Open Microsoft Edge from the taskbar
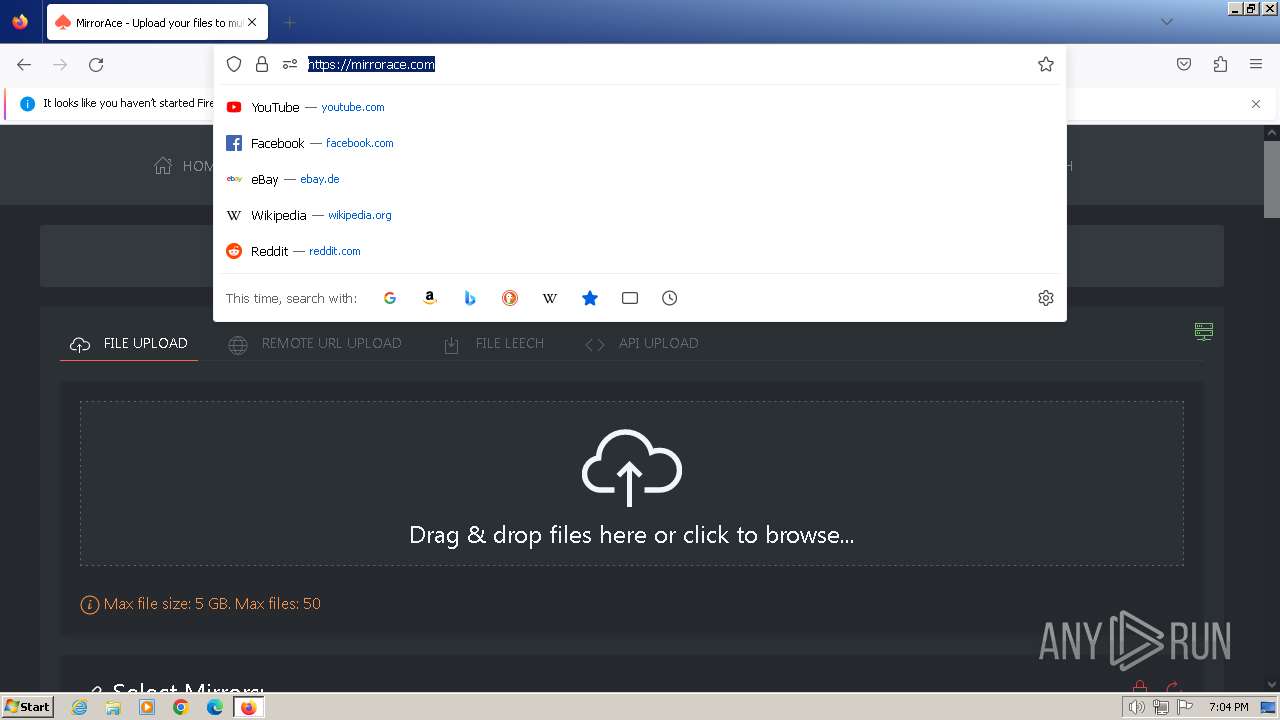The width and height of the screenshot is (1280, 720). [x=215, y=707]
